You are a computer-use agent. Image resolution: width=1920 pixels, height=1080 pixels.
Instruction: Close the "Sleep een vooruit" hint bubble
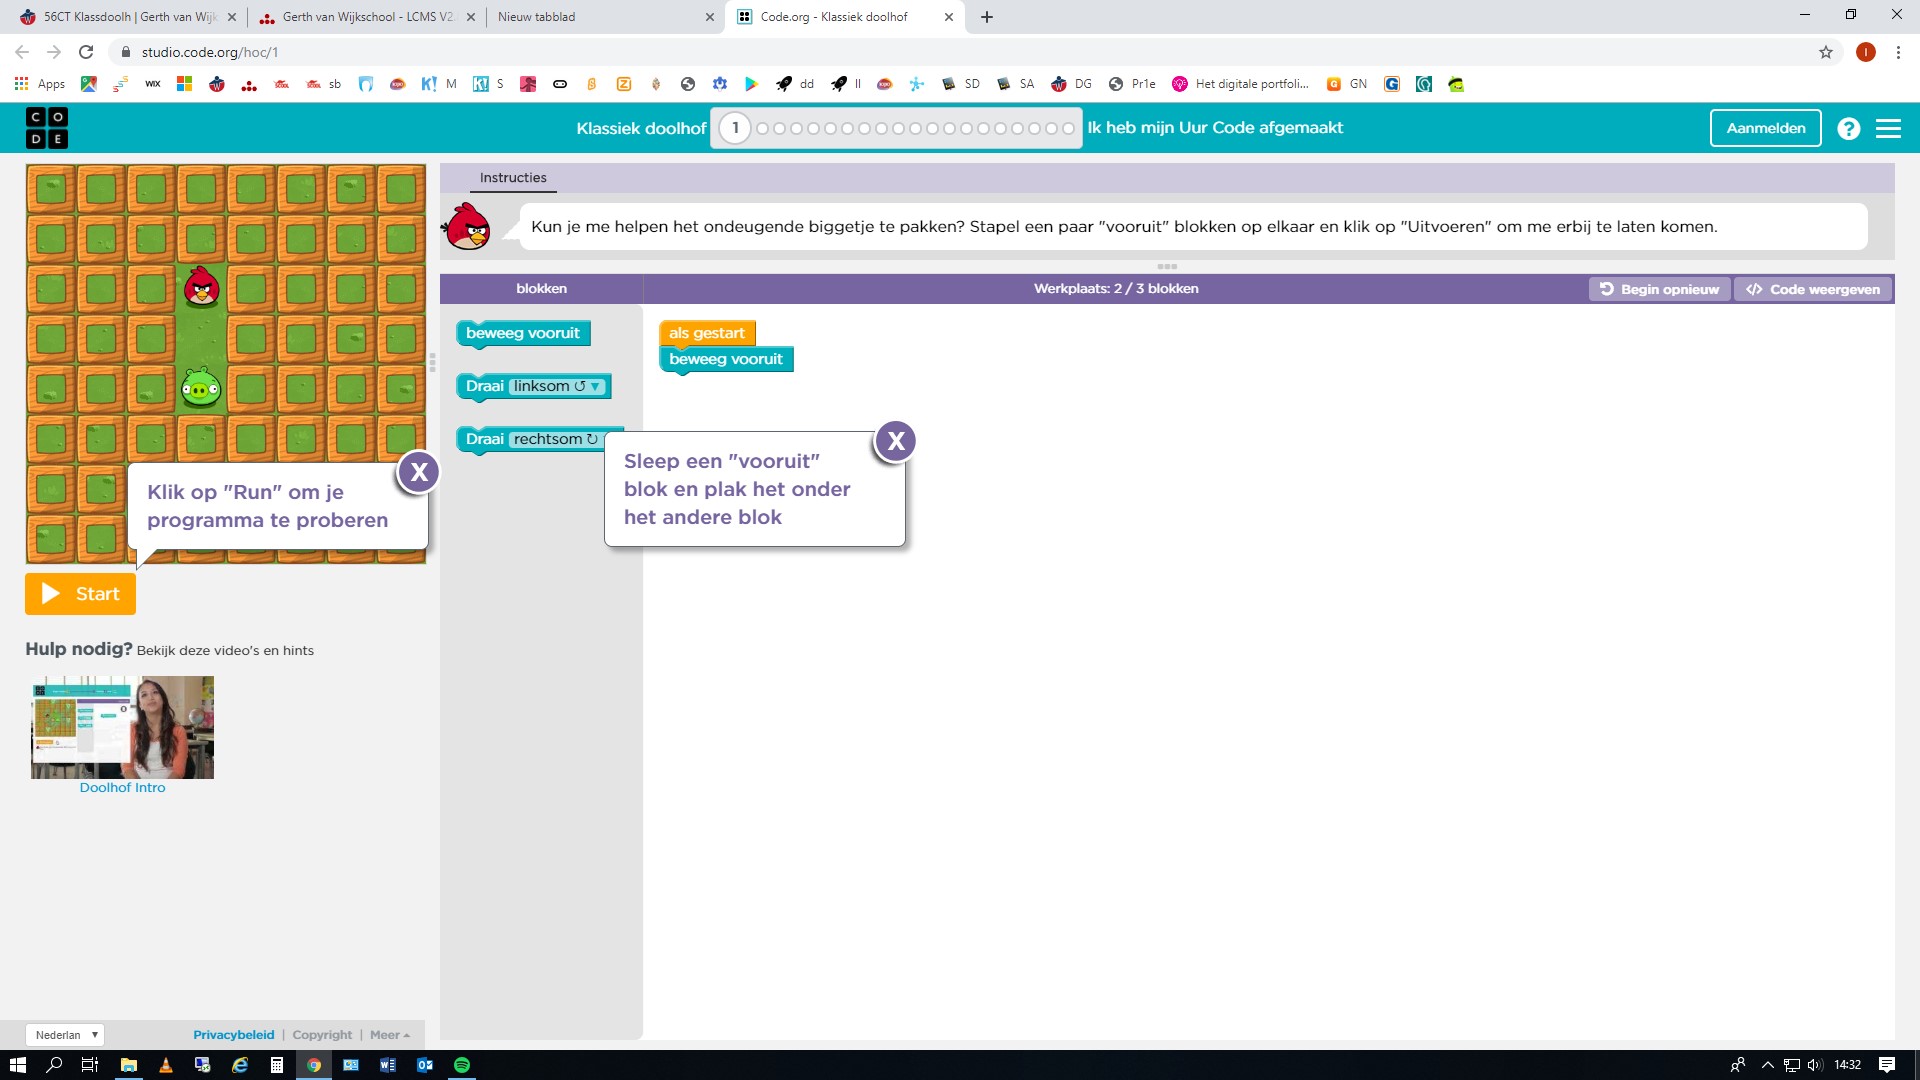896,441
